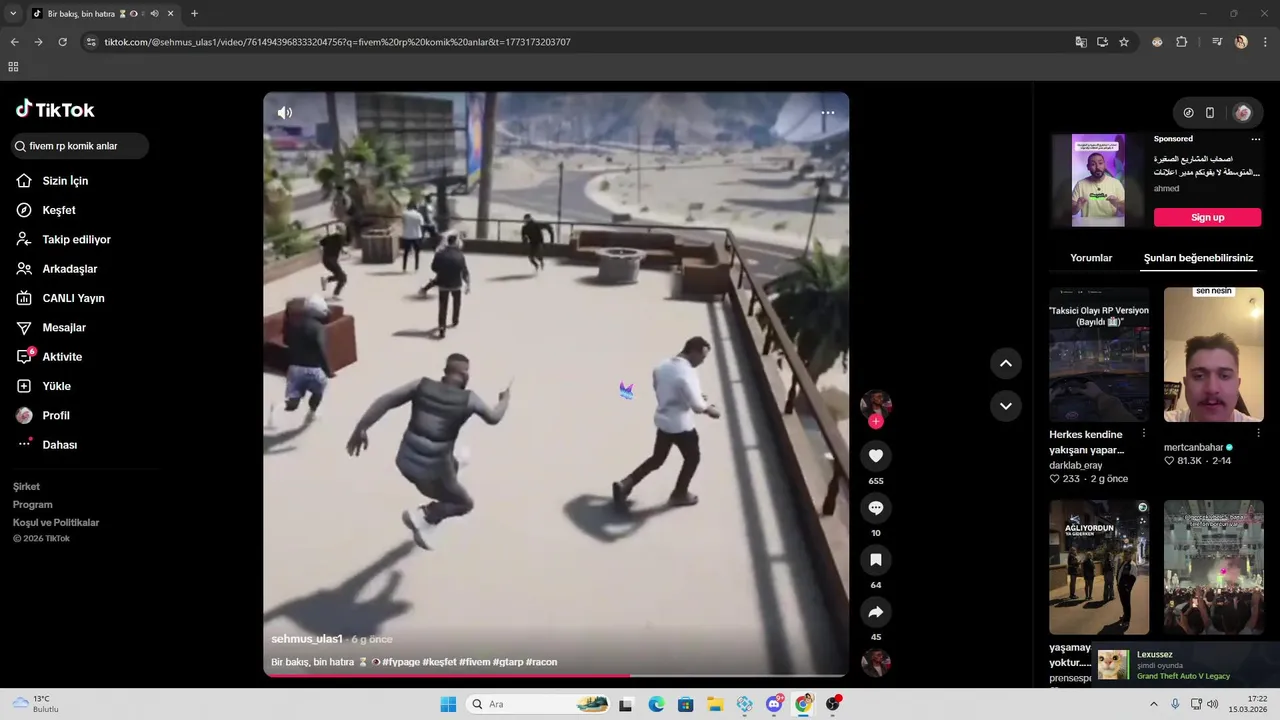Screen dimensions: 1280x720
Task: Click the TikTok logo
Action: [x=55, y=110]
